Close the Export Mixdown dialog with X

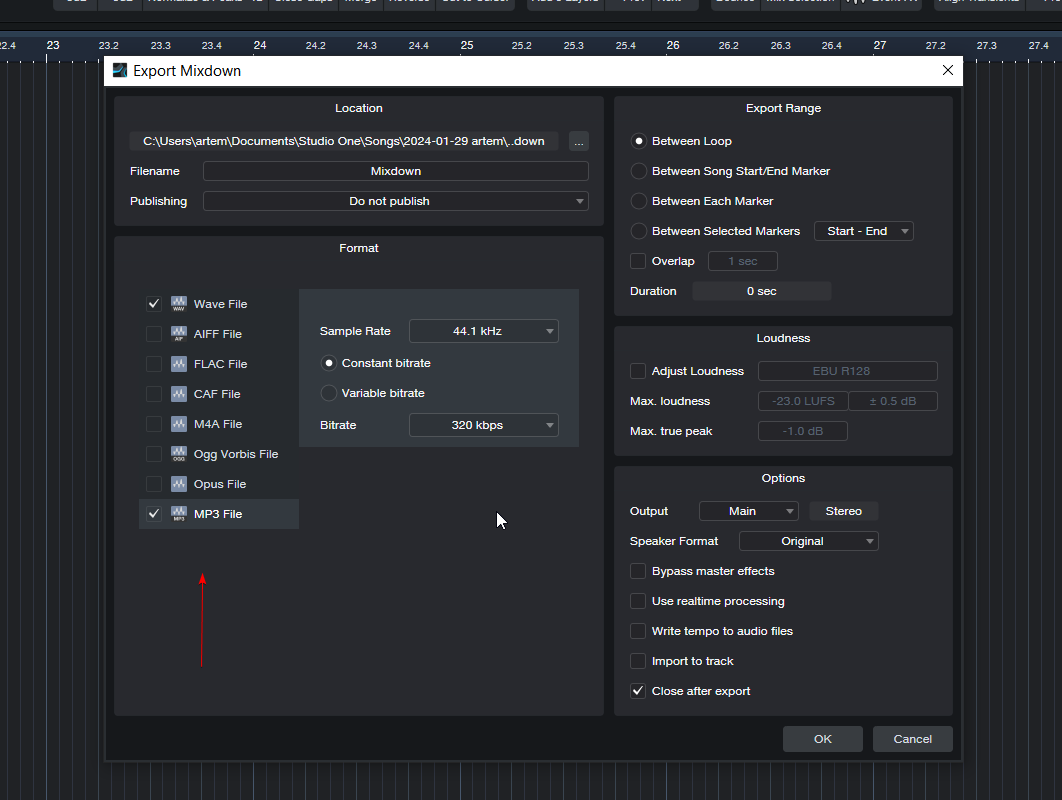pyautogui.click(x=948, y=70)
